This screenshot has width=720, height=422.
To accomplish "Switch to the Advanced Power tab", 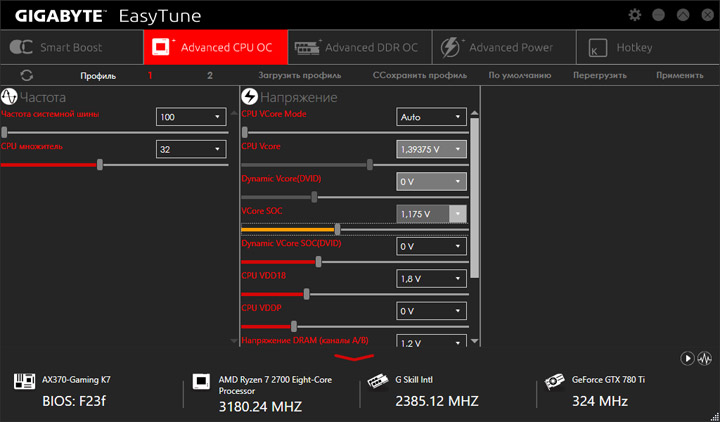I will tap(504, 47).
